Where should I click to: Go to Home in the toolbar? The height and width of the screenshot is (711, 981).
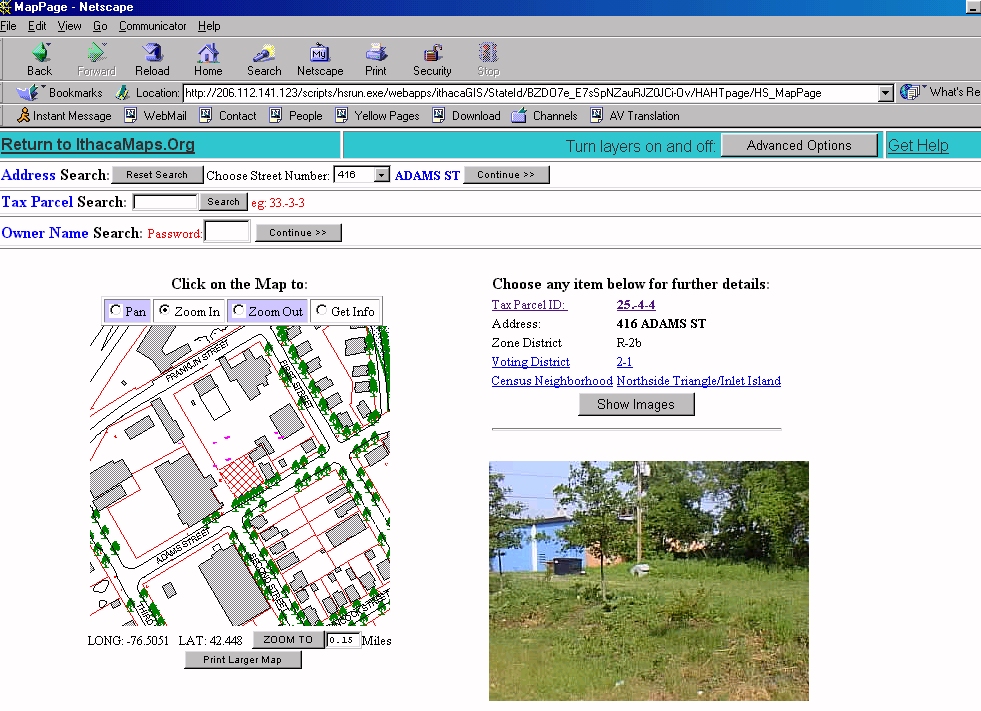(208, 58)
